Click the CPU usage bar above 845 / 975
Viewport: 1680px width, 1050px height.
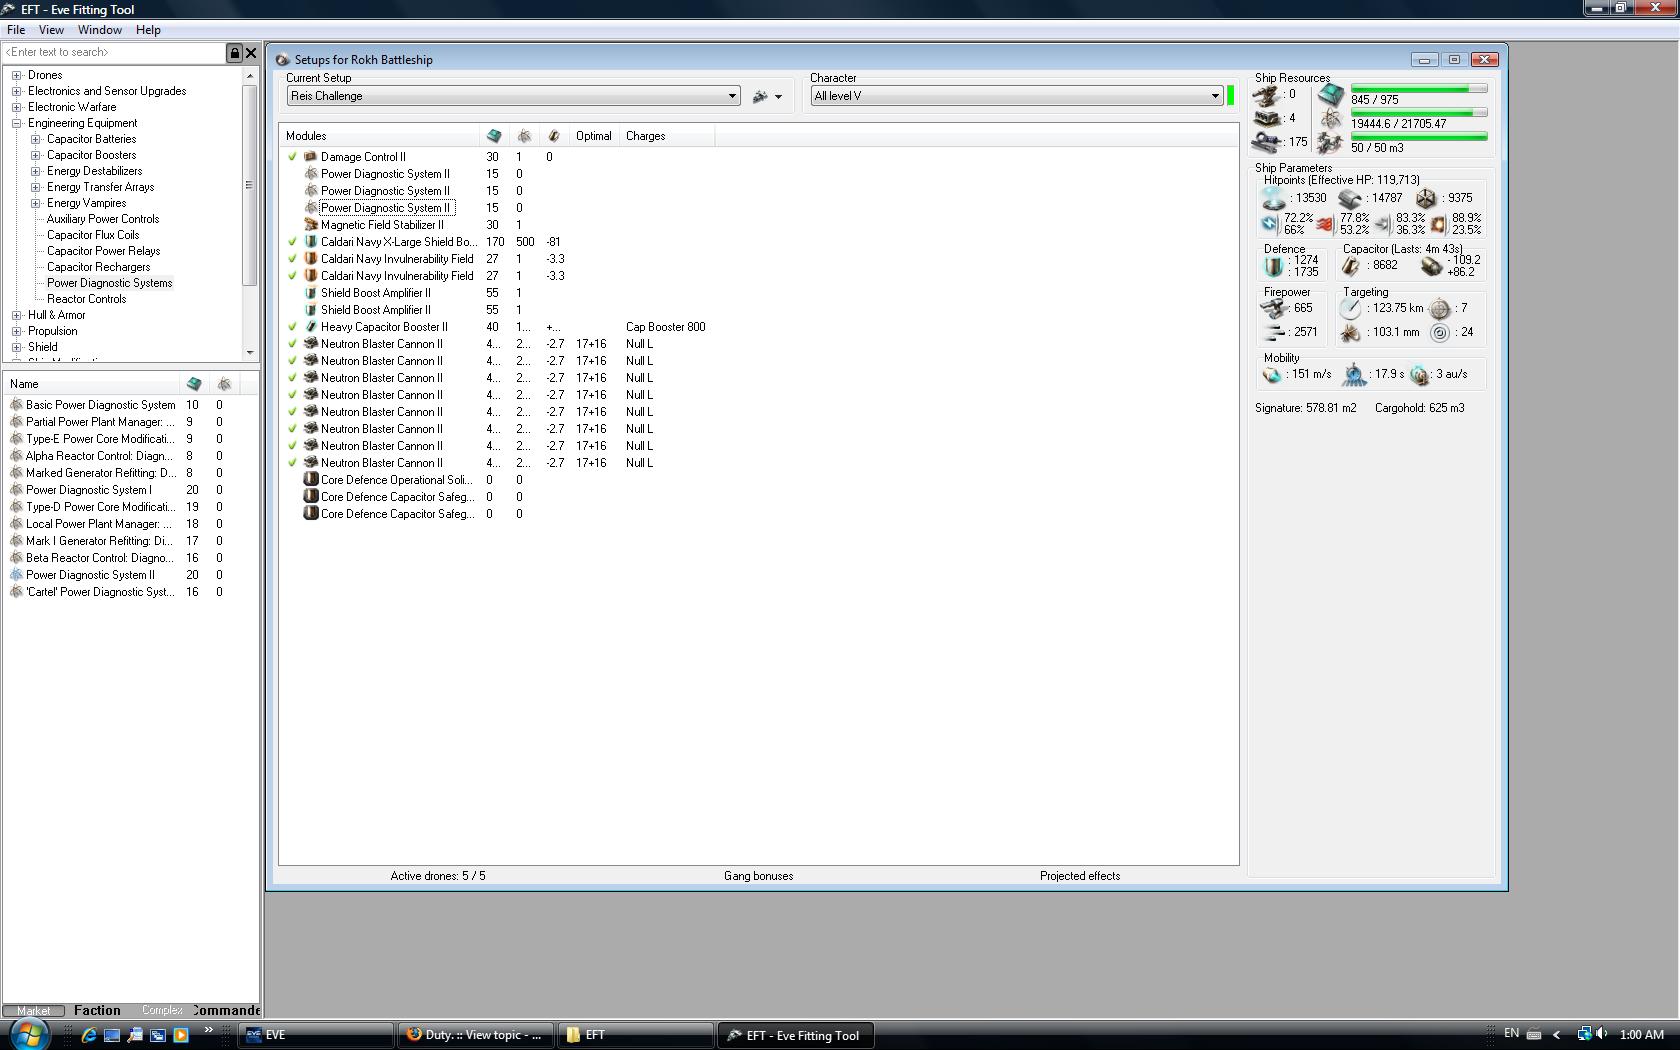pyautogui.click(x=1419, y=89)
